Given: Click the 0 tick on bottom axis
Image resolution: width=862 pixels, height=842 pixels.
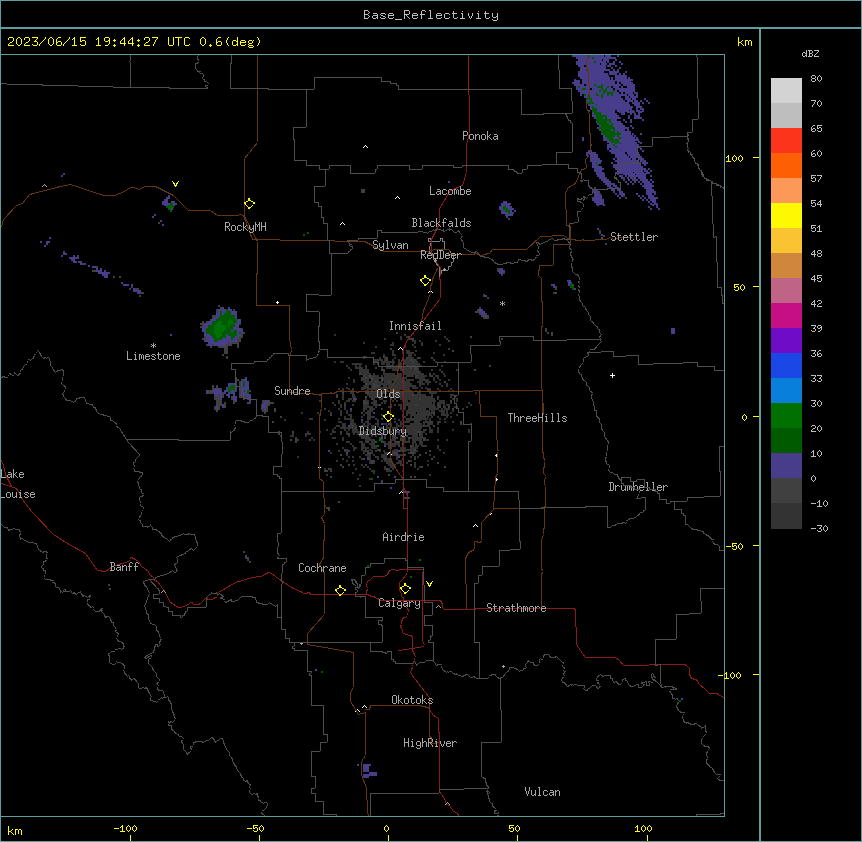Looking at the screenshot, I should click(x=386, y=829).
